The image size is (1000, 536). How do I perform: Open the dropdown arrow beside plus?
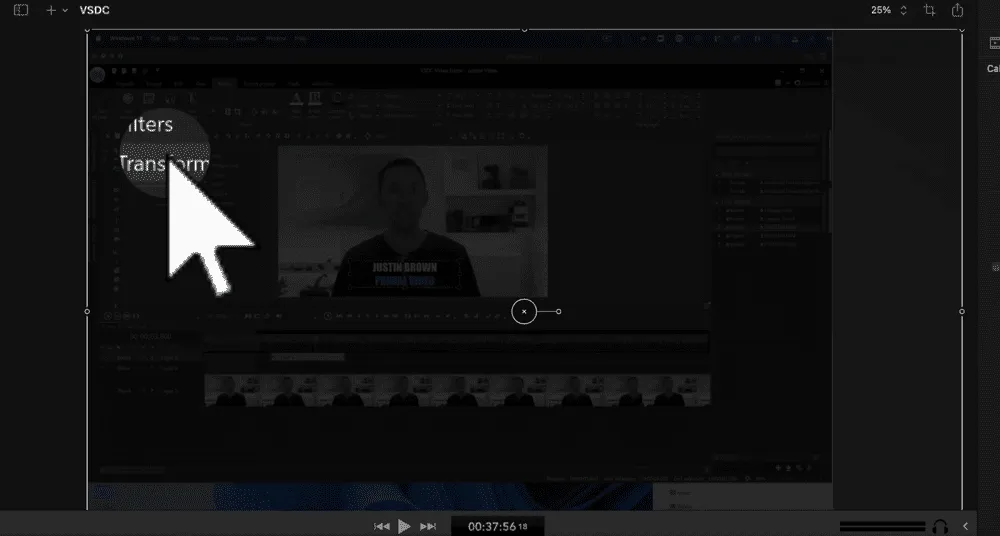(65, 10)
